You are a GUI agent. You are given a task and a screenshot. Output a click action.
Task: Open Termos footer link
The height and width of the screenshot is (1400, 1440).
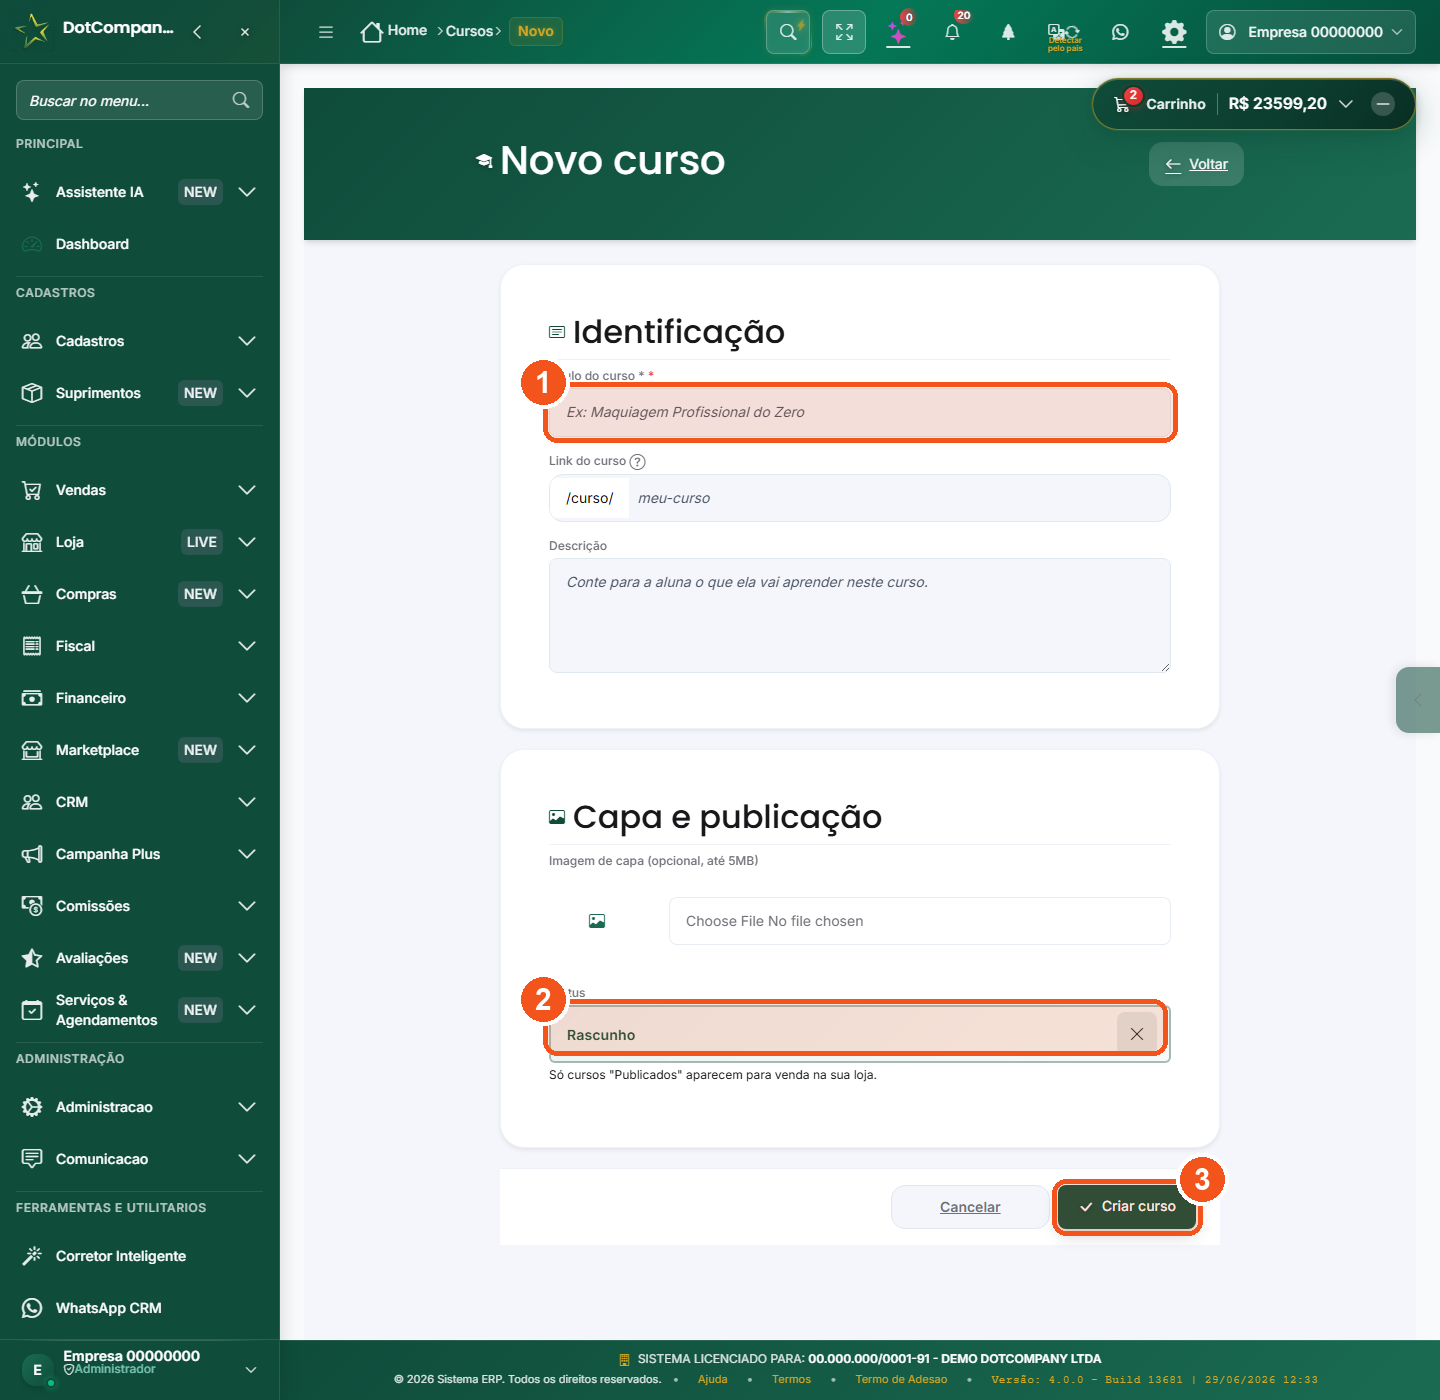coord(791,1379)
